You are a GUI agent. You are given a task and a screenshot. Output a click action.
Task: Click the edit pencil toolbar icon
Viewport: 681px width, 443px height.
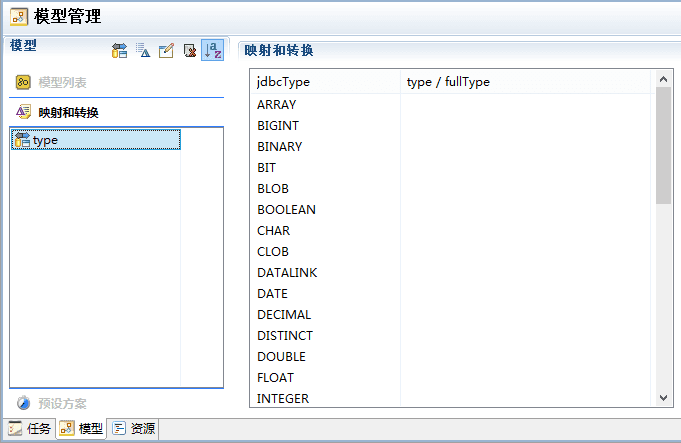point(166,51)
